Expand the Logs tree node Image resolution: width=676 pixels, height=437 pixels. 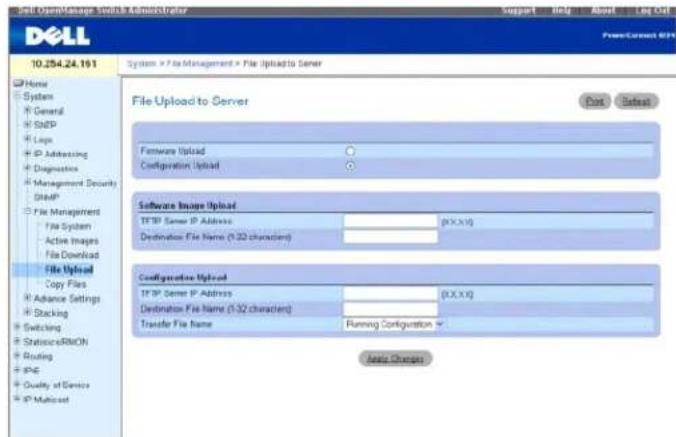[28, 139]
